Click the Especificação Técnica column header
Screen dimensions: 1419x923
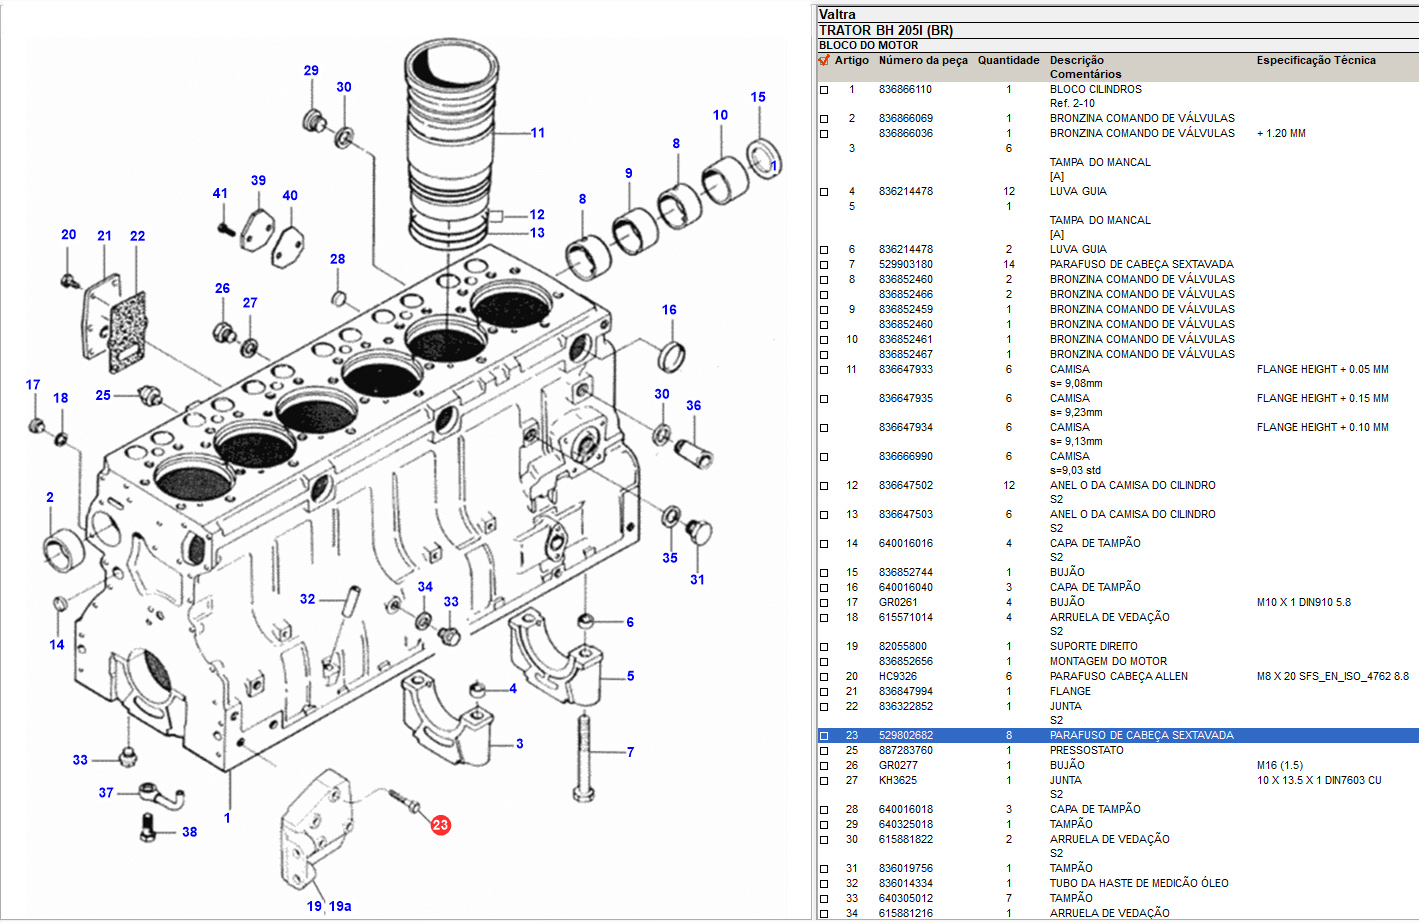point(1315,60)
